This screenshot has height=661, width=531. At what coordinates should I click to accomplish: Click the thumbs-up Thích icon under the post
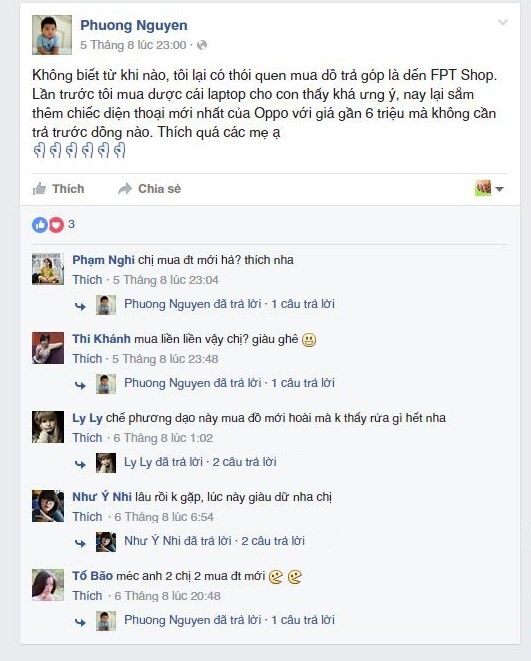pyautogui.click(x=39, y=189)
